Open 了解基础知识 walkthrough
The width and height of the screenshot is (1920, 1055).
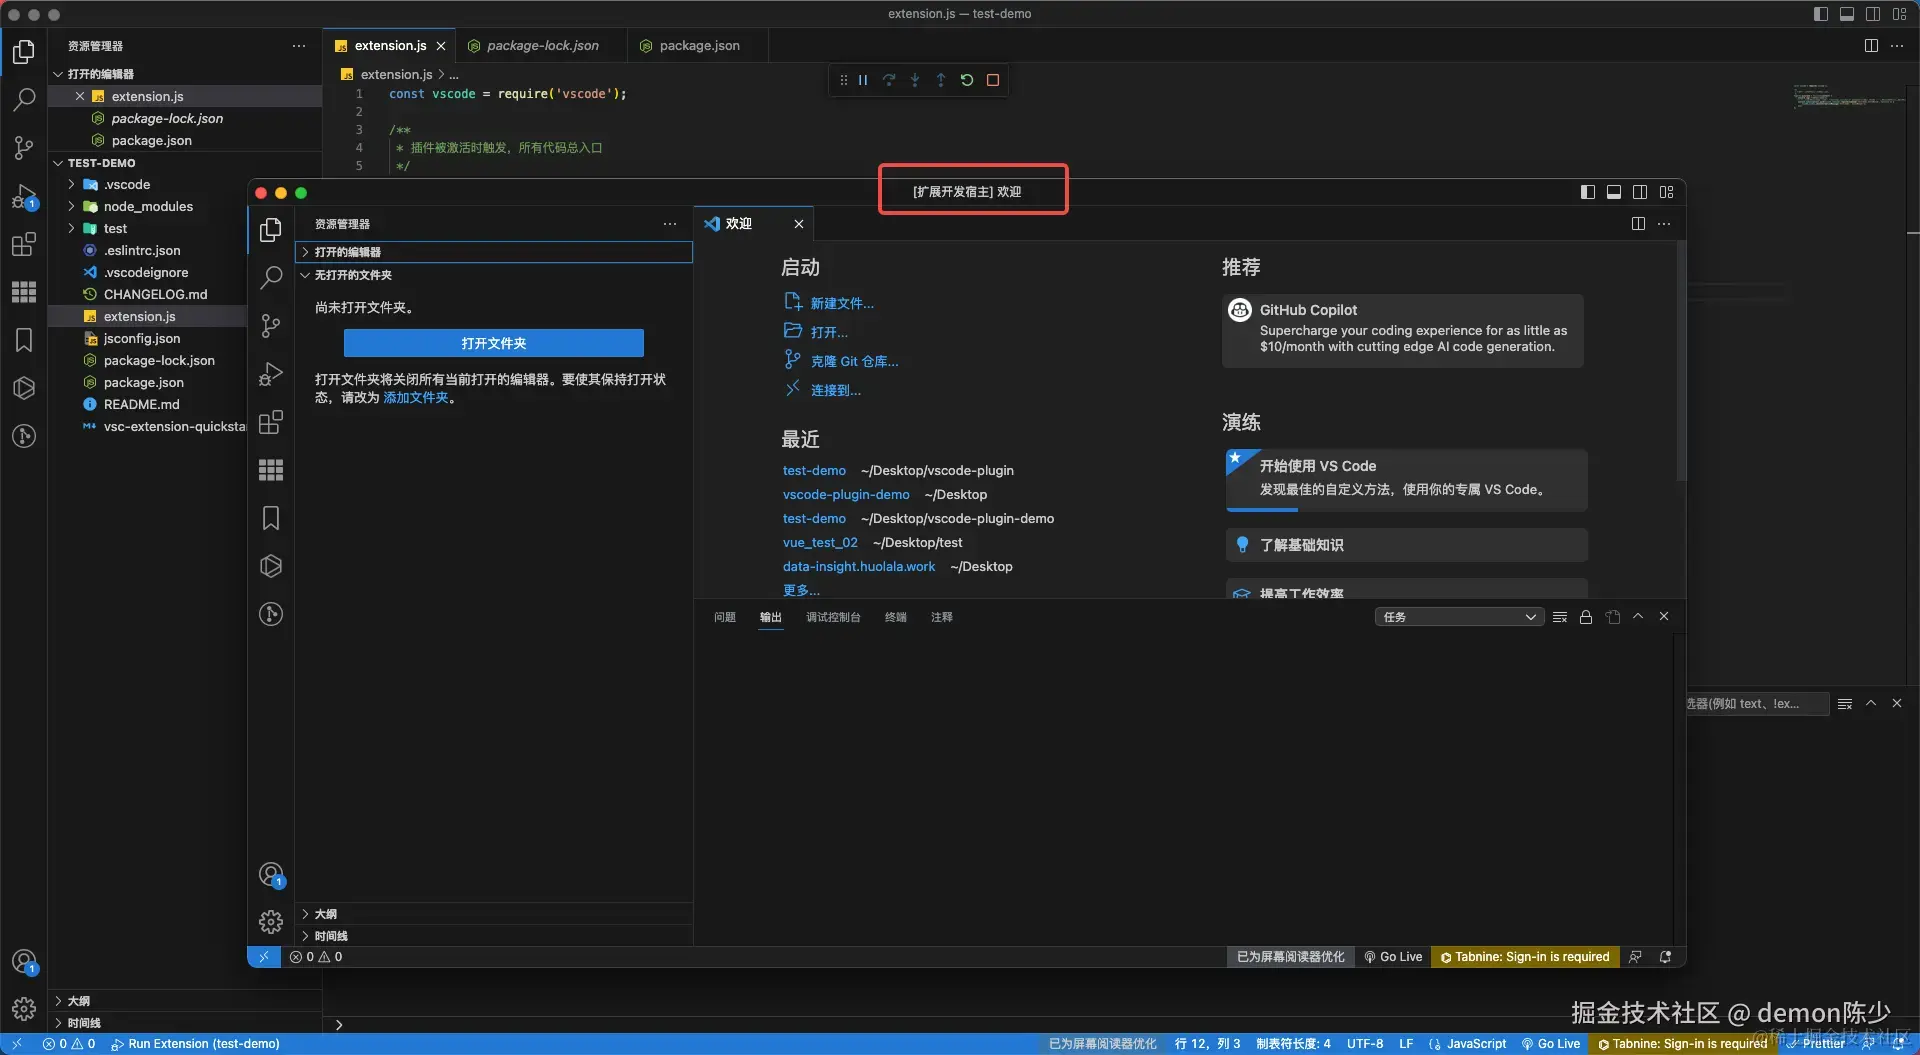click(x=1407, y=545)
